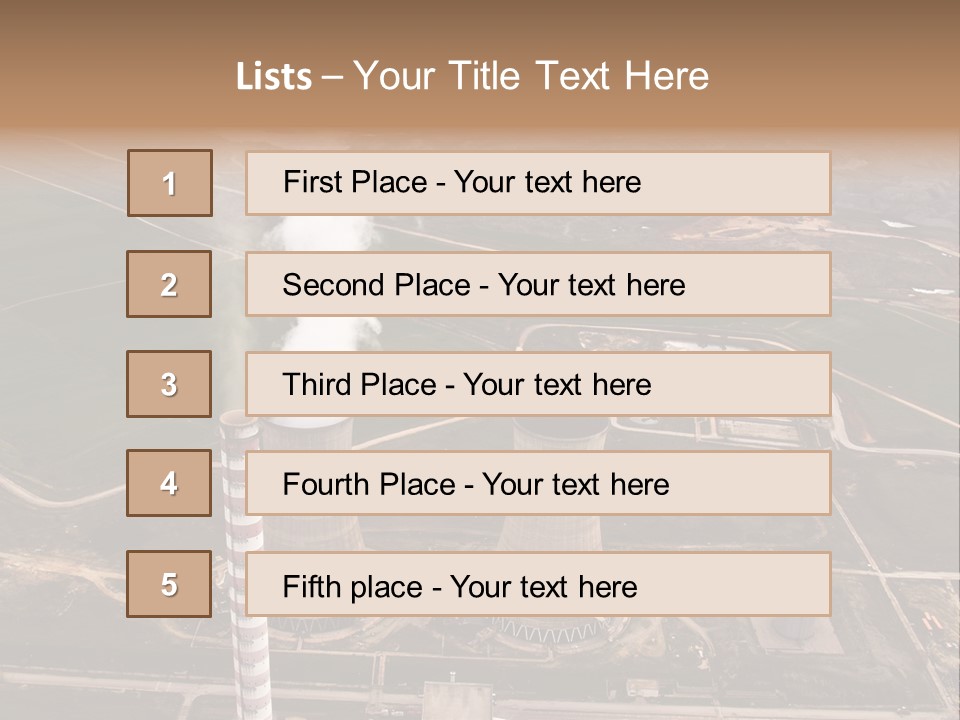
Task: Click the number 1 box
Action: point(170,183)
